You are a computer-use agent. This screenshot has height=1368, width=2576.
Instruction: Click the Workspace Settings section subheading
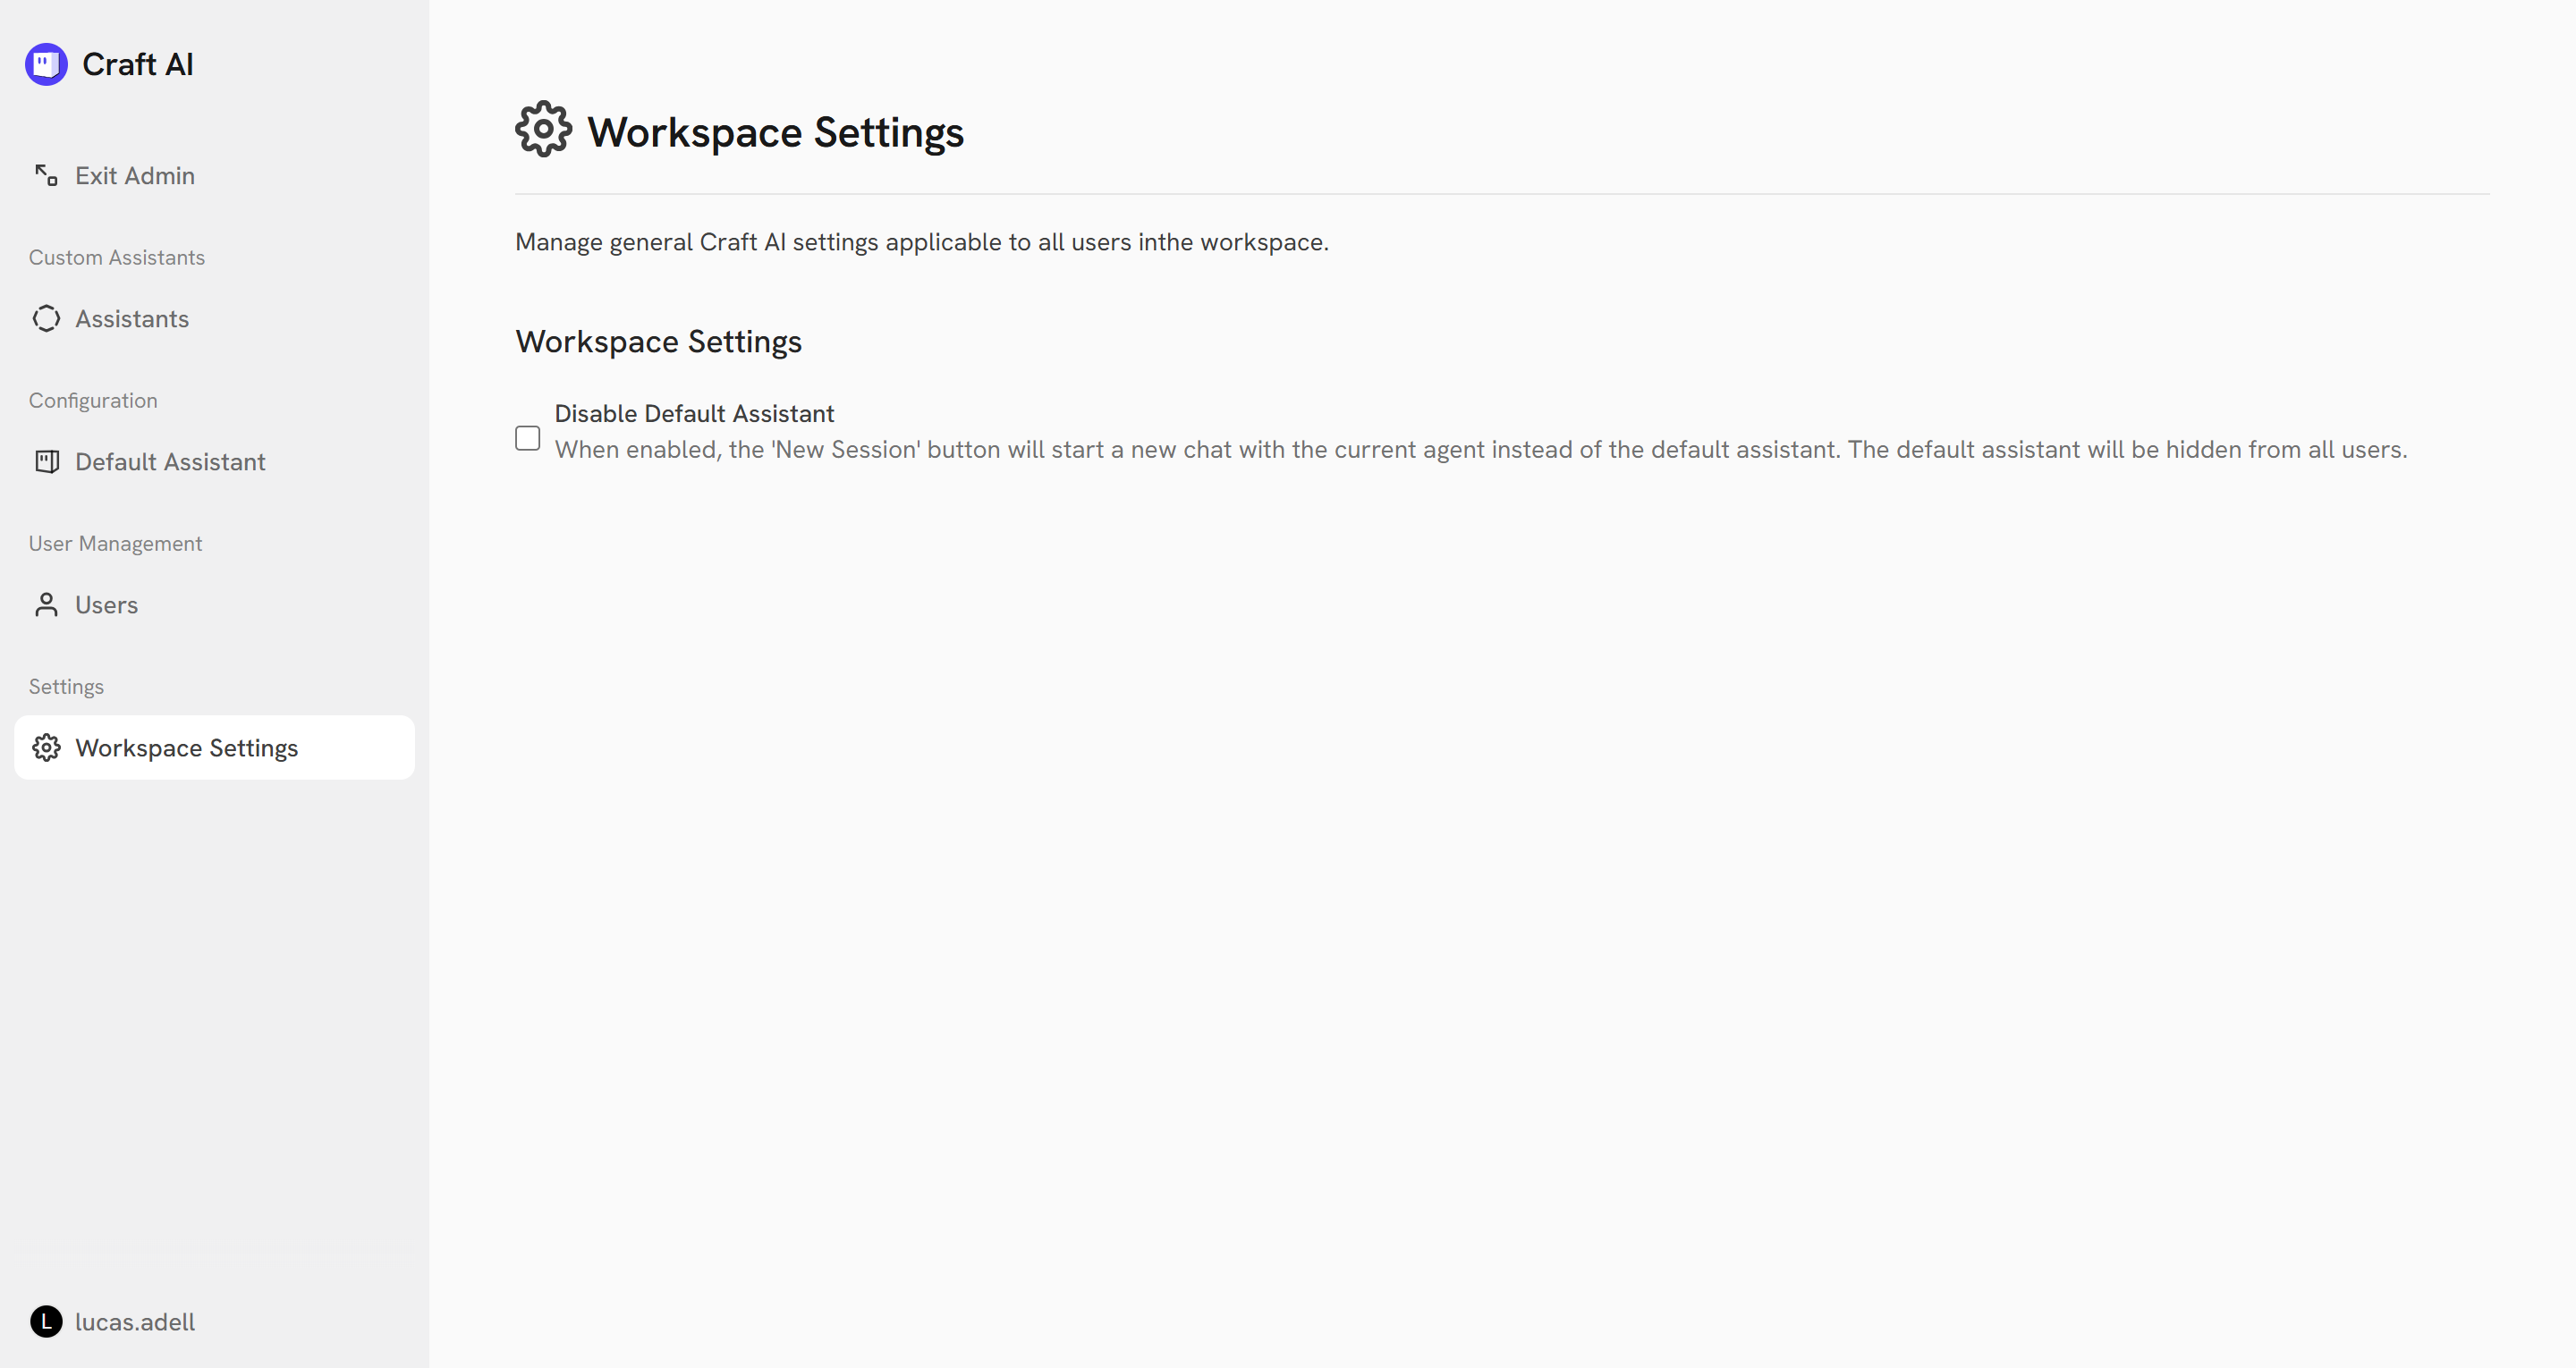658,341
